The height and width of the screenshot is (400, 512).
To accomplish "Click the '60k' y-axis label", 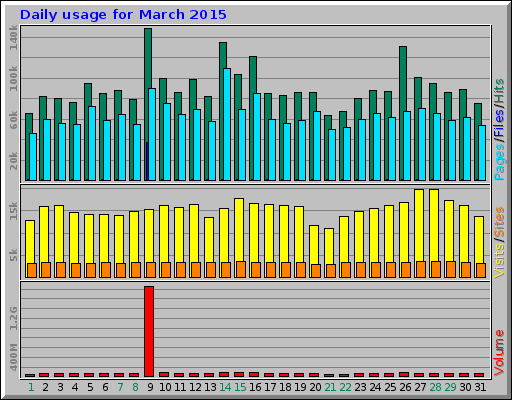I will (14, 120).
